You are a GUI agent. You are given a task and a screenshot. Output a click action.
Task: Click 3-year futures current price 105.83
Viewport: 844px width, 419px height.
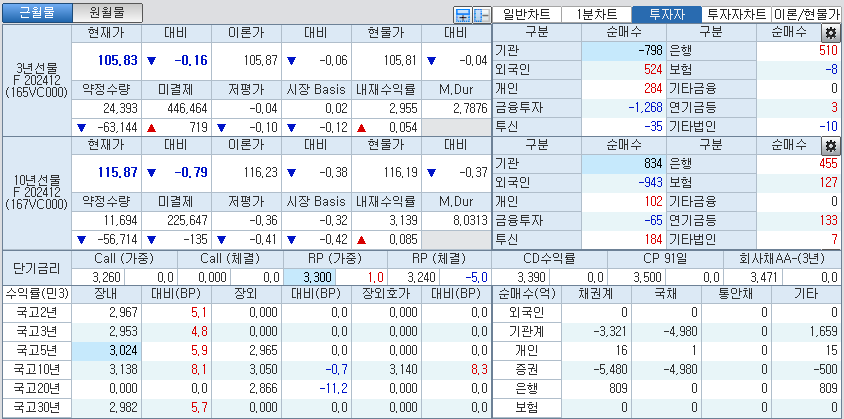click(x=107, y=60)
